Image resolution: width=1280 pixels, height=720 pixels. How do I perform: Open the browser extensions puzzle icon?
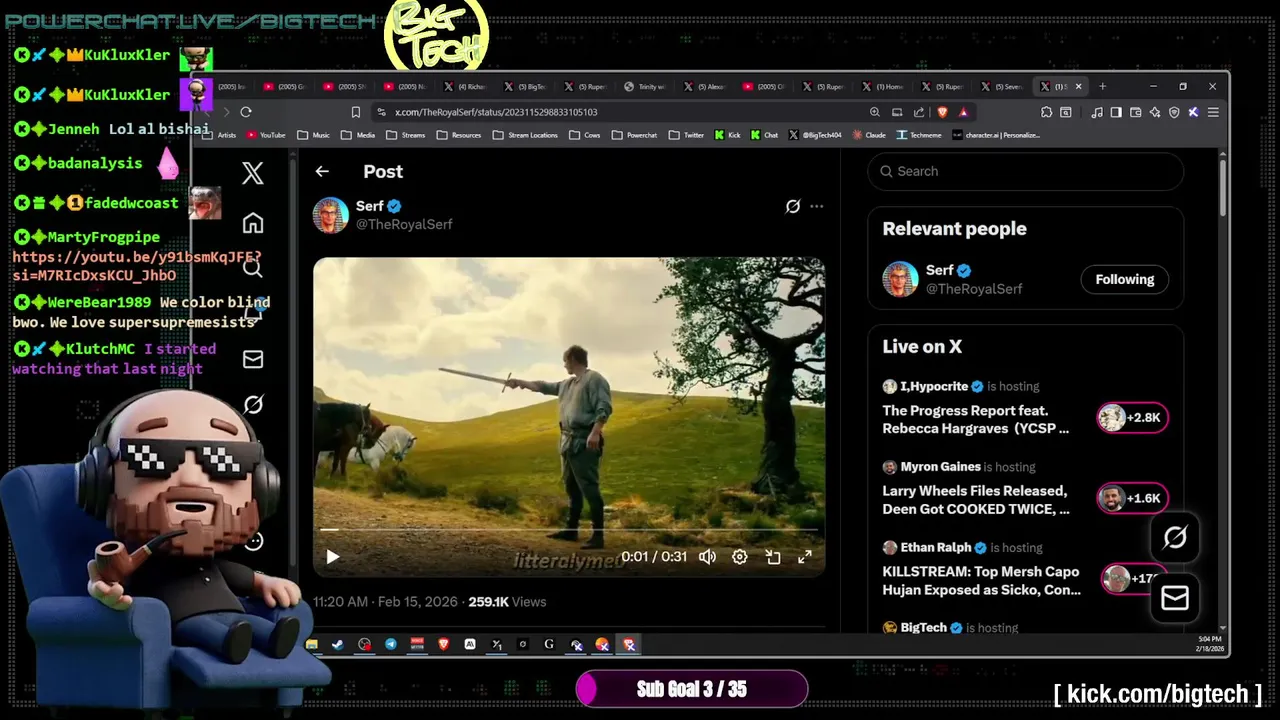(x=1046, y=112)
